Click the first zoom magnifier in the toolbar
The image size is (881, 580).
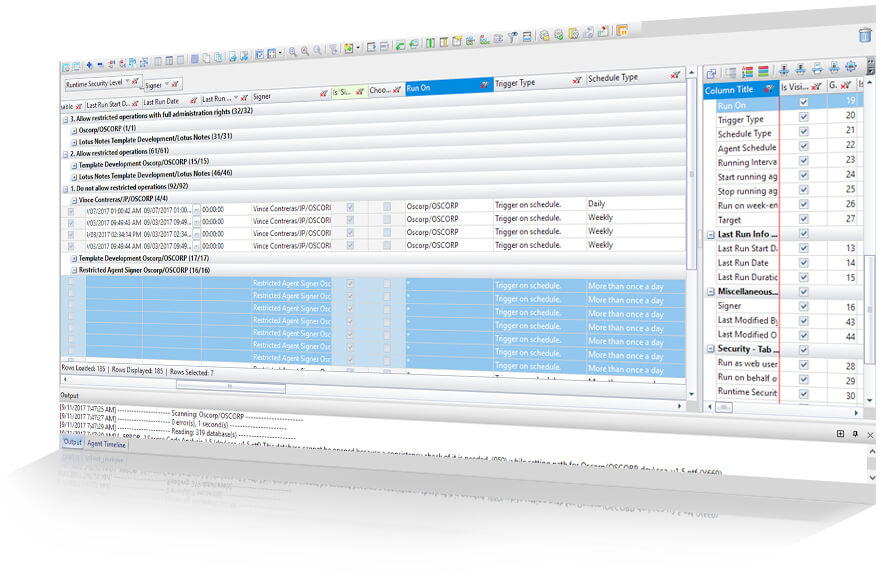[x=293, y=52]
